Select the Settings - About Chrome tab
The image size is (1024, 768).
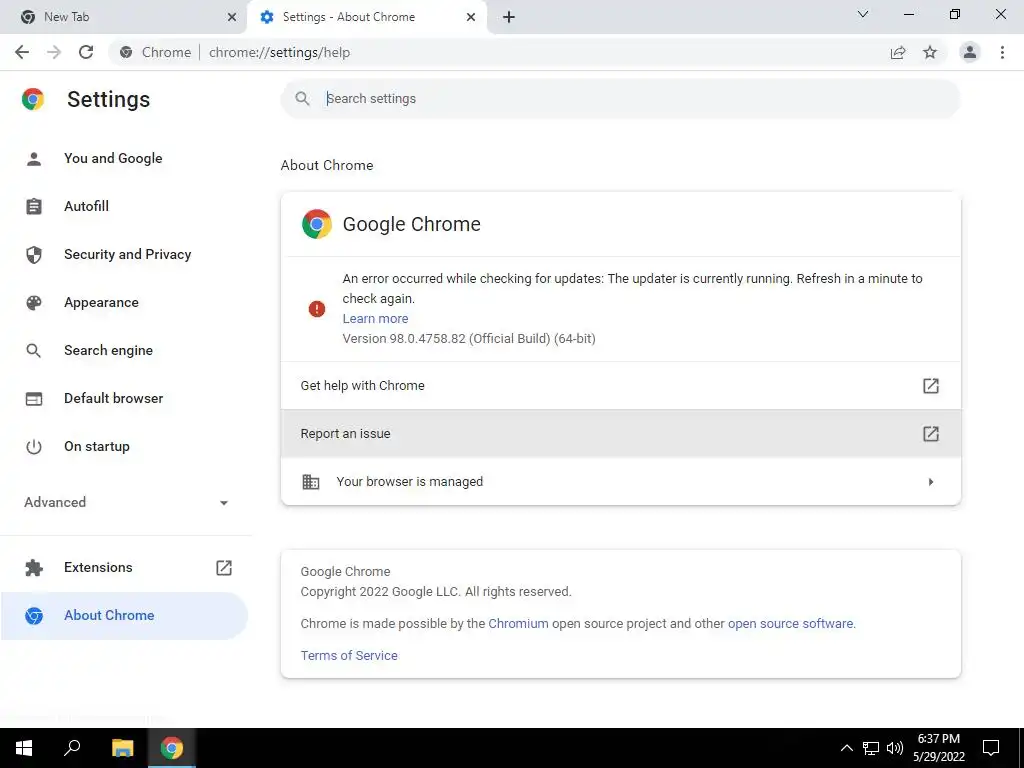(x=366, y=17)
